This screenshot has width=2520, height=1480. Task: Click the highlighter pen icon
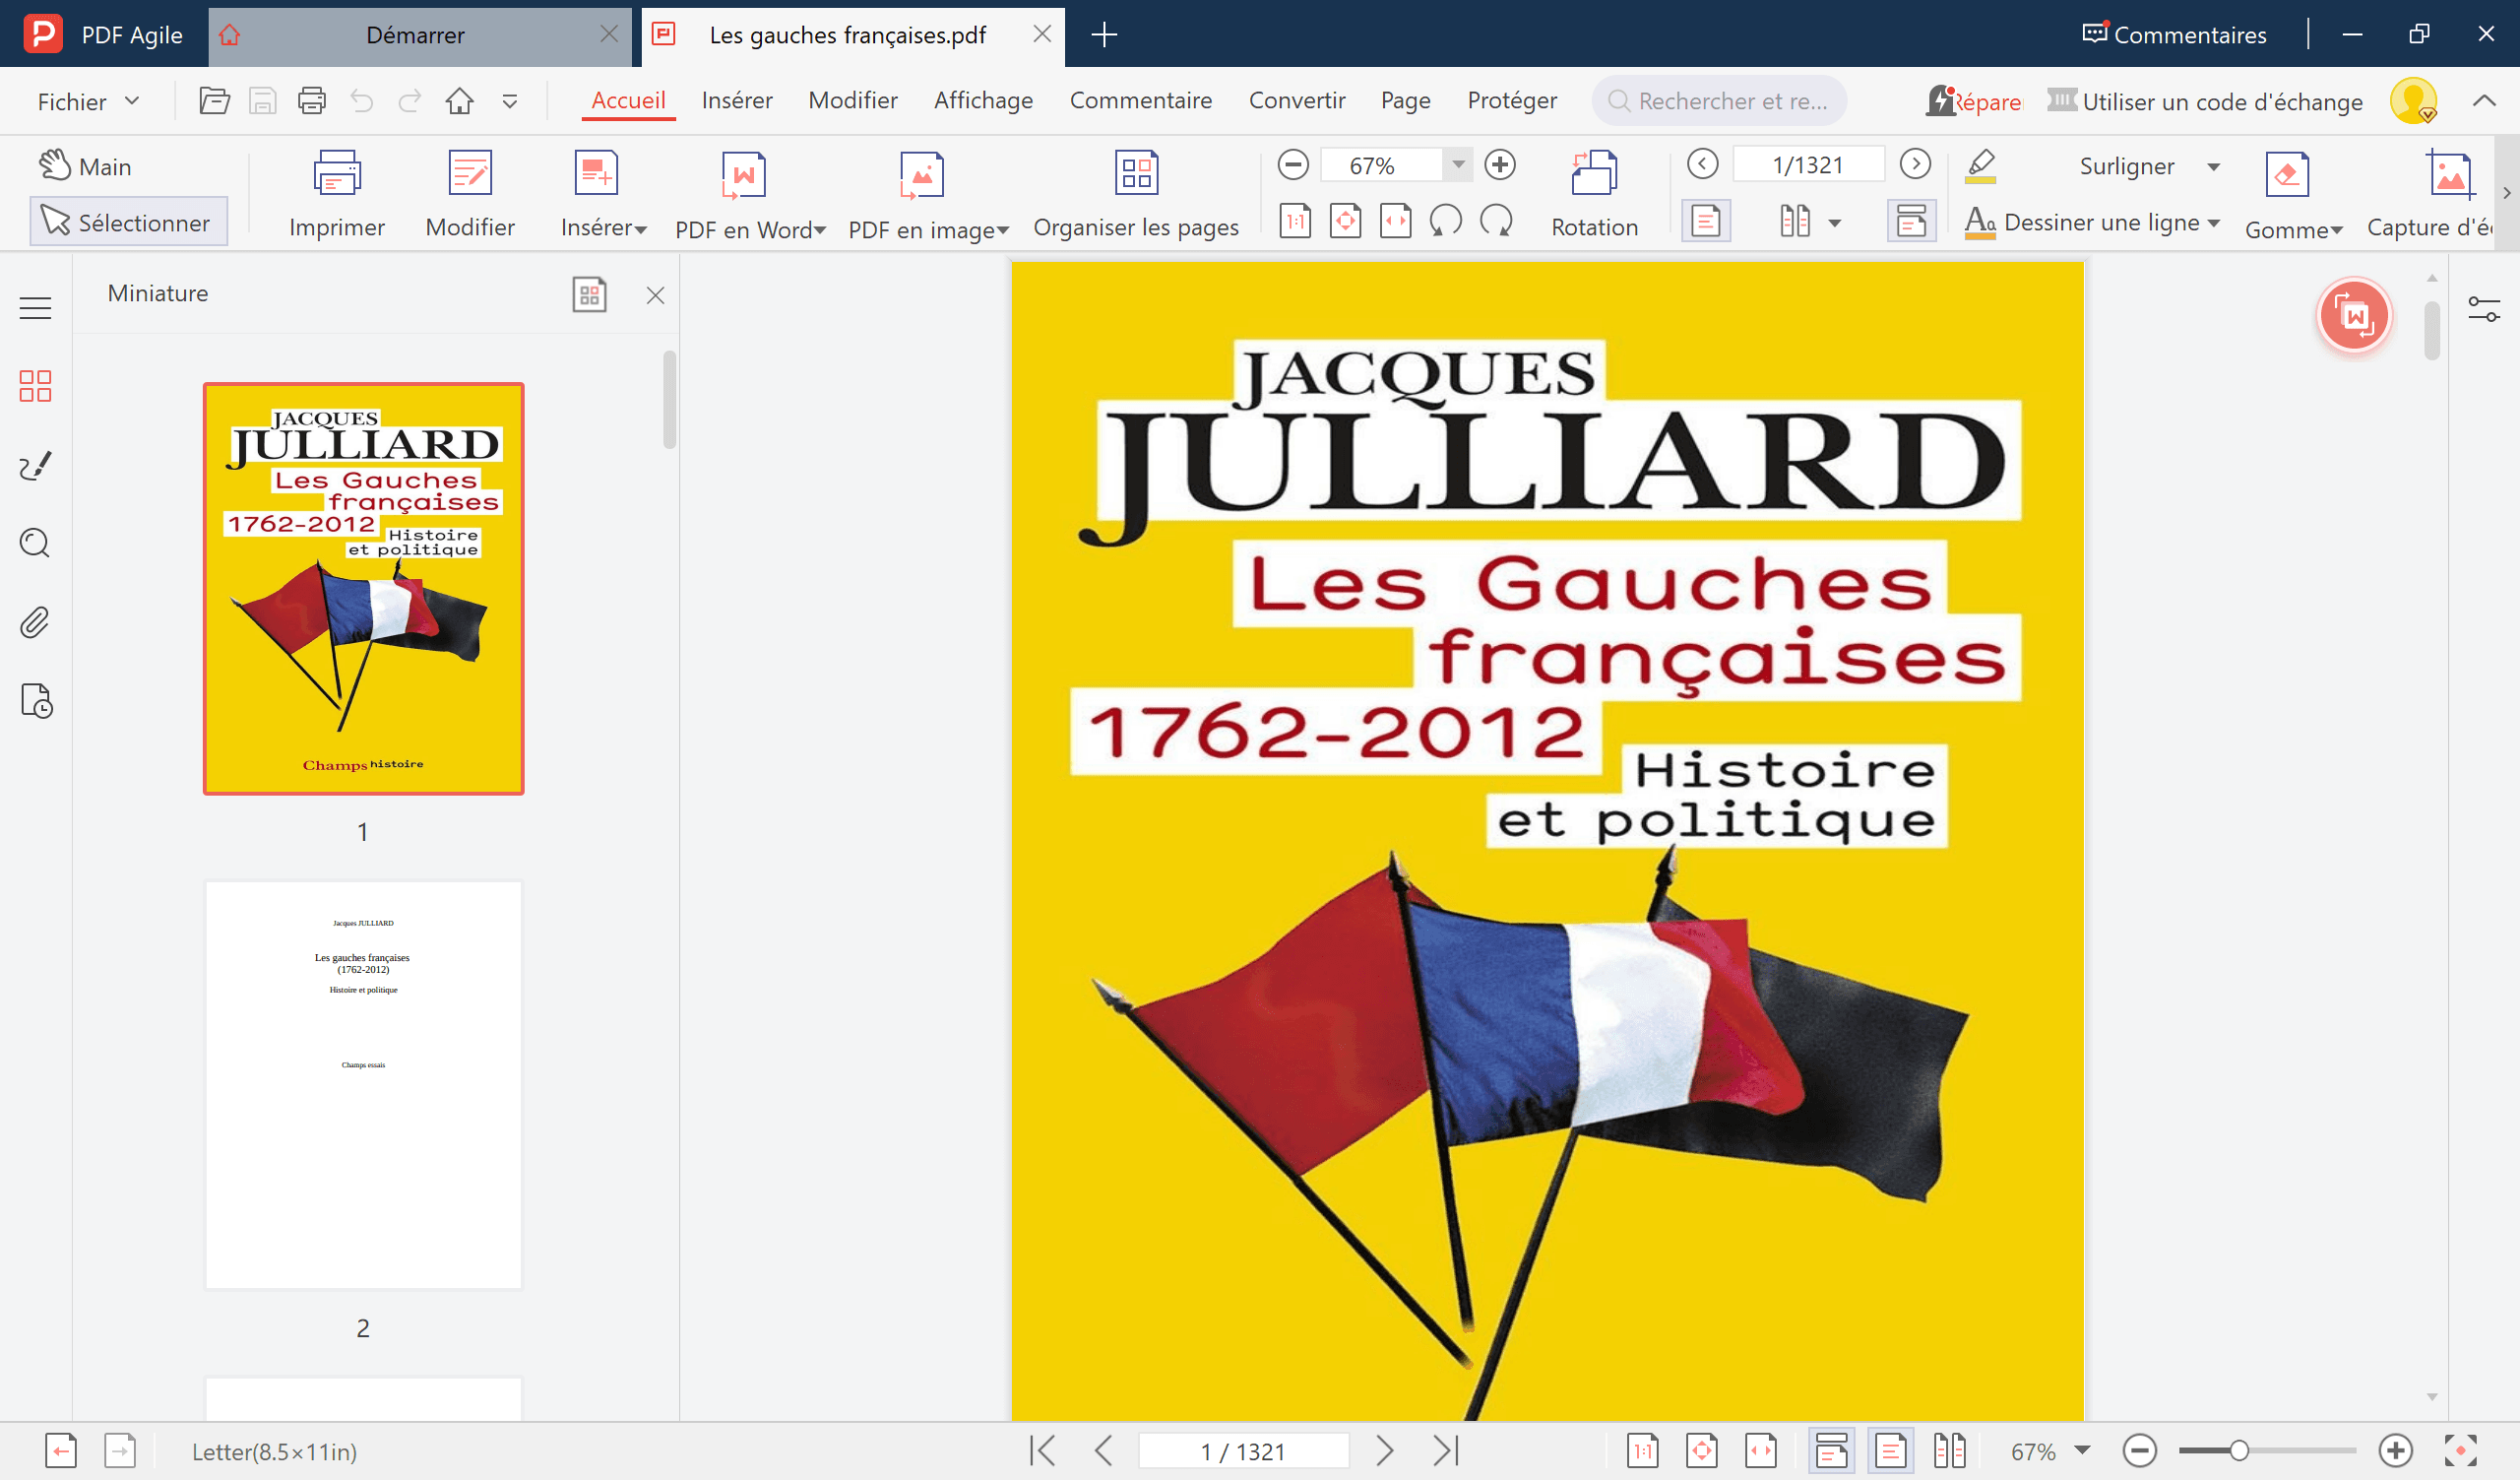coord(1980,166)
